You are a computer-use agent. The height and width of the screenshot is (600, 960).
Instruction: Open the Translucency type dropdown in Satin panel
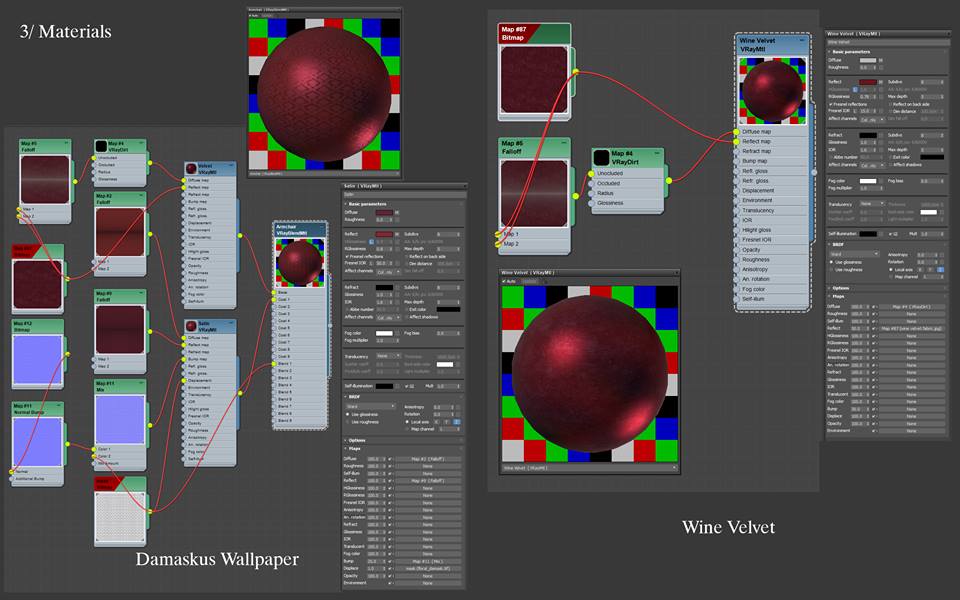click(x=384, y=356)
